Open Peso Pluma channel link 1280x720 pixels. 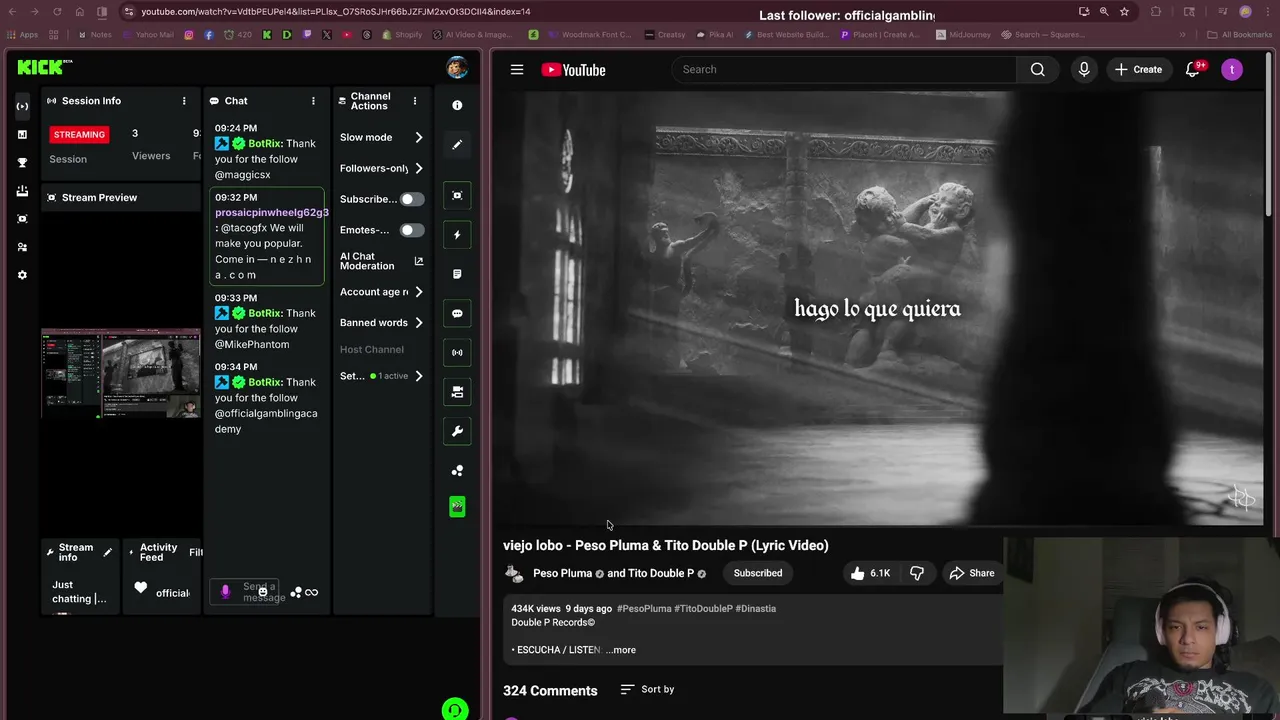pyautogui.click(x=562, y=573)
